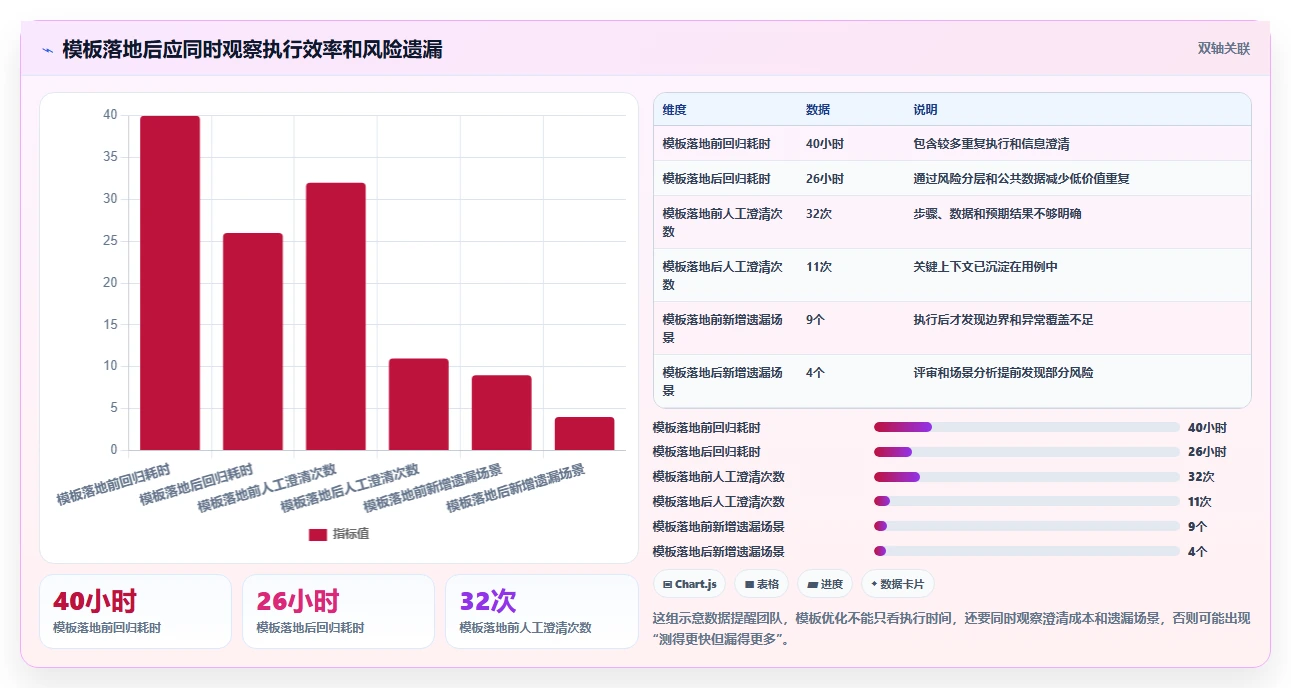
Task: Click the table cell 执行后才发现边界和异常覆盖不足
Action: pyautogui.click(x=1003, y=320)
